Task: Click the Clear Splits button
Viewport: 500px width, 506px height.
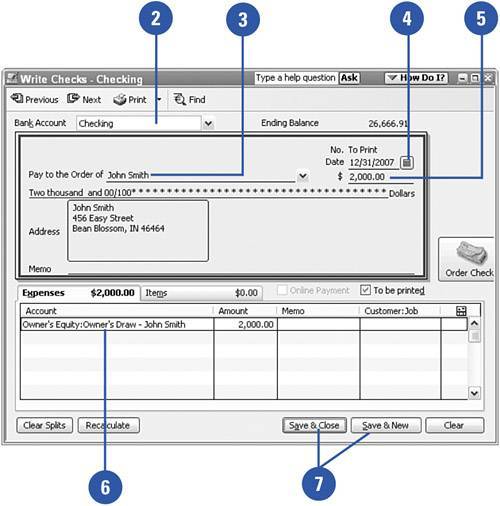Action: point(44,425)
